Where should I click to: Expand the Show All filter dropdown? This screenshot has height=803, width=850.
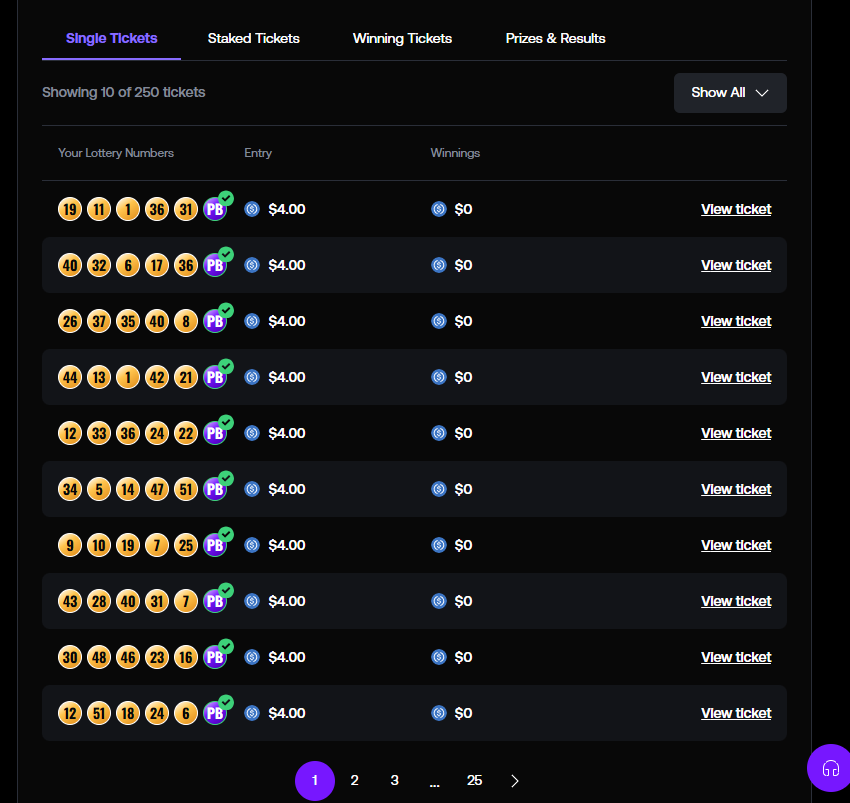(730, 93)
